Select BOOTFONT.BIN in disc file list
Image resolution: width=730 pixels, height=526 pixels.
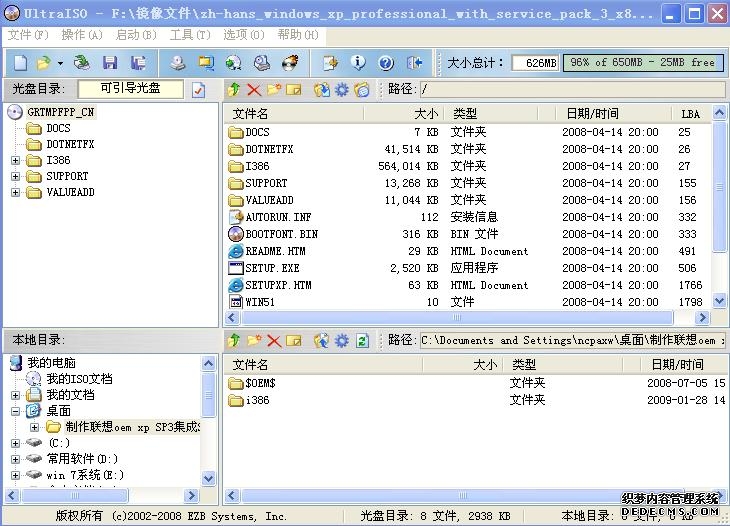[281, 234]
